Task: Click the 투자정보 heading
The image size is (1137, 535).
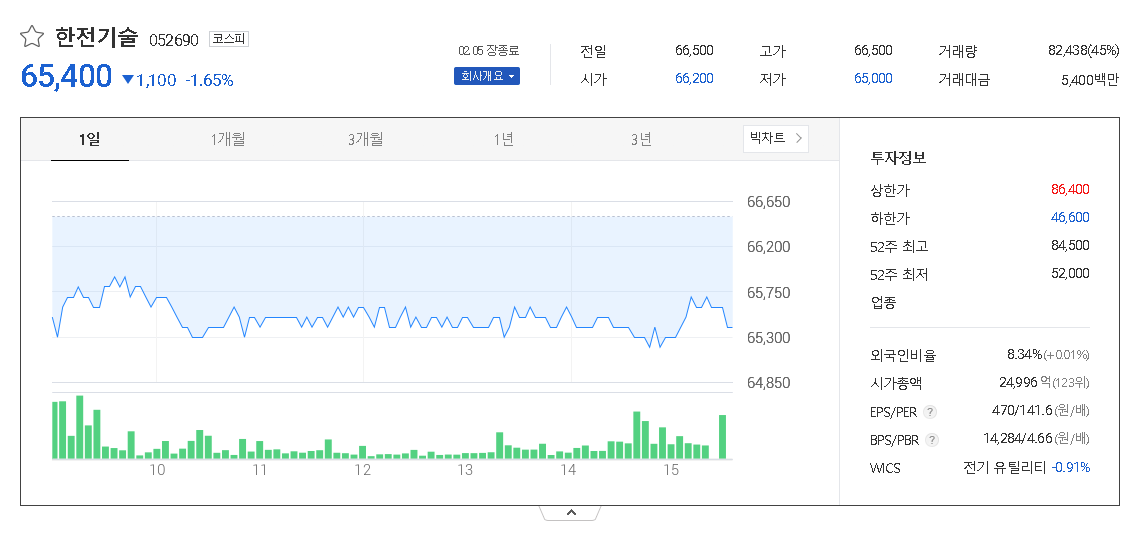Action: [898, 158]
